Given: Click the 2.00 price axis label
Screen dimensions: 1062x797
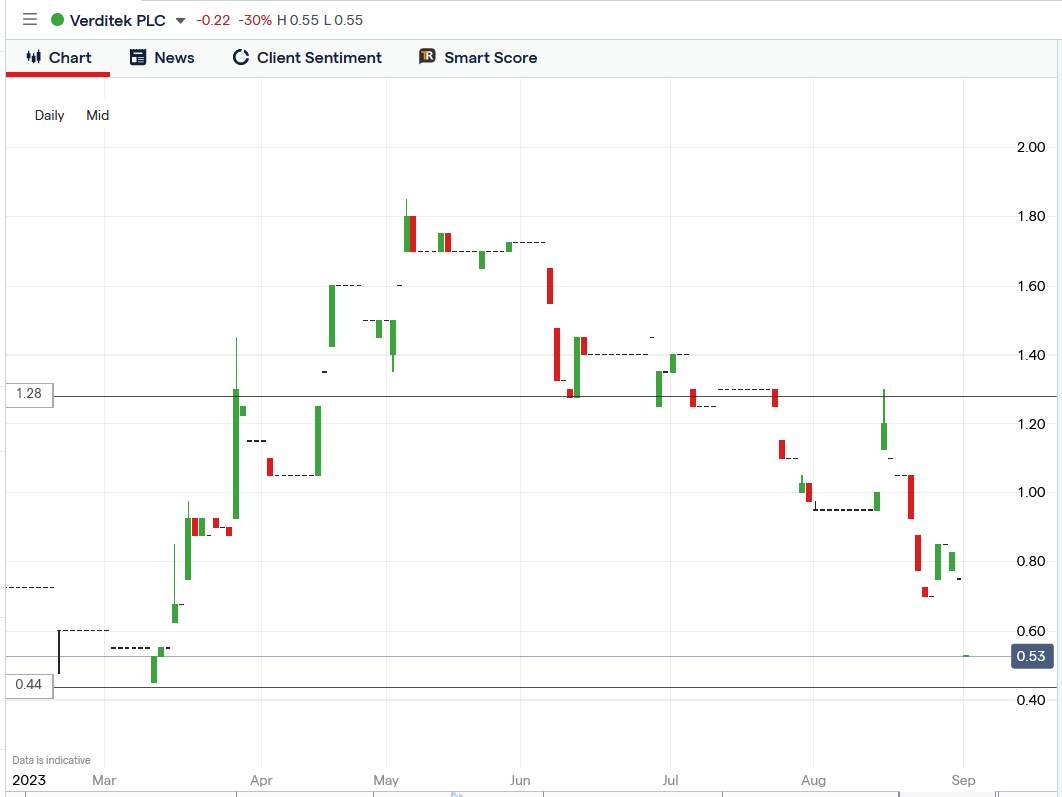Looking at the screenshot, I should tap(1031, 147).
